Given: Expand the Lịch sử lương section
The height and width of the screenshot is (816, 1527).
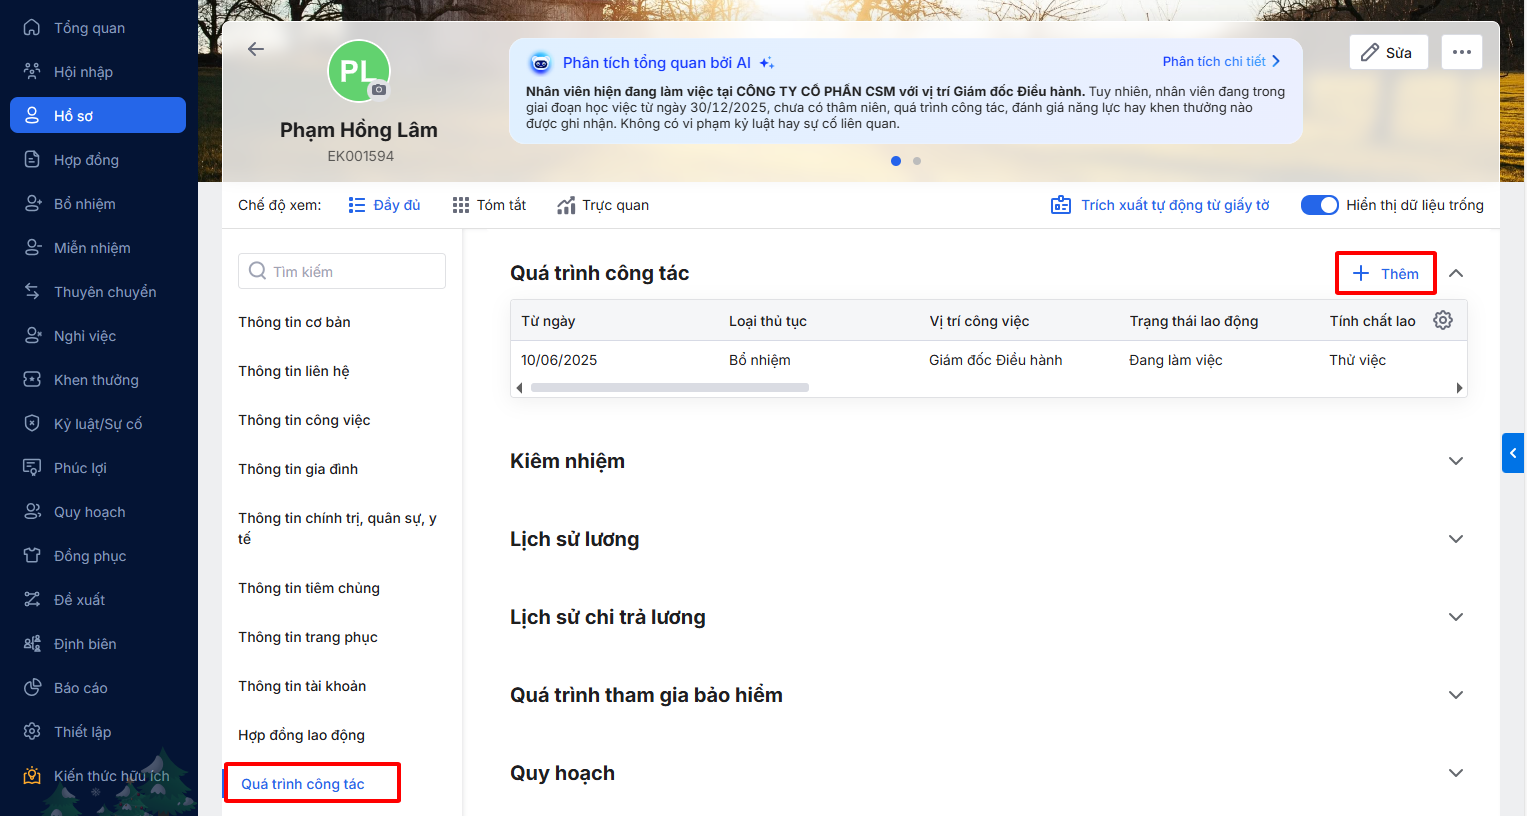Looking at the screenshot, I should point(1456,539).
